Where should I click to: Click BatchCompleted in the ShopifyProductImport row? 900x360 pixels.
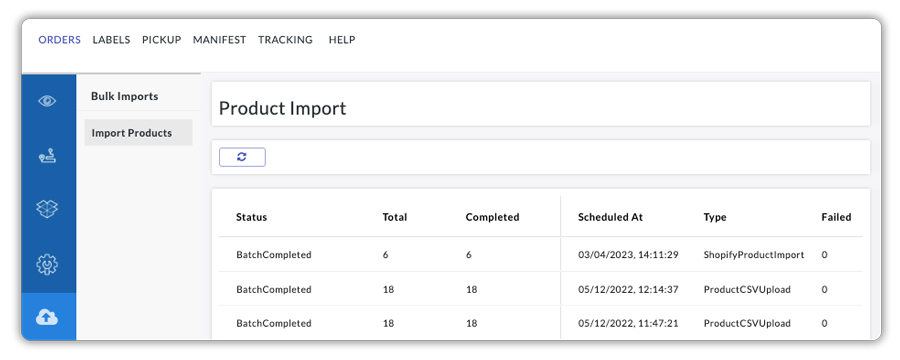pyautogui.click(x=274, y=254)
